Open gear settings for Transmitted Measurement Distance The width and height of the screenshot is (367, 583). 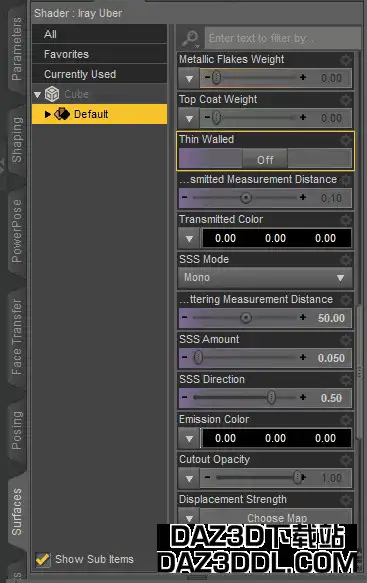coord(346,180)
